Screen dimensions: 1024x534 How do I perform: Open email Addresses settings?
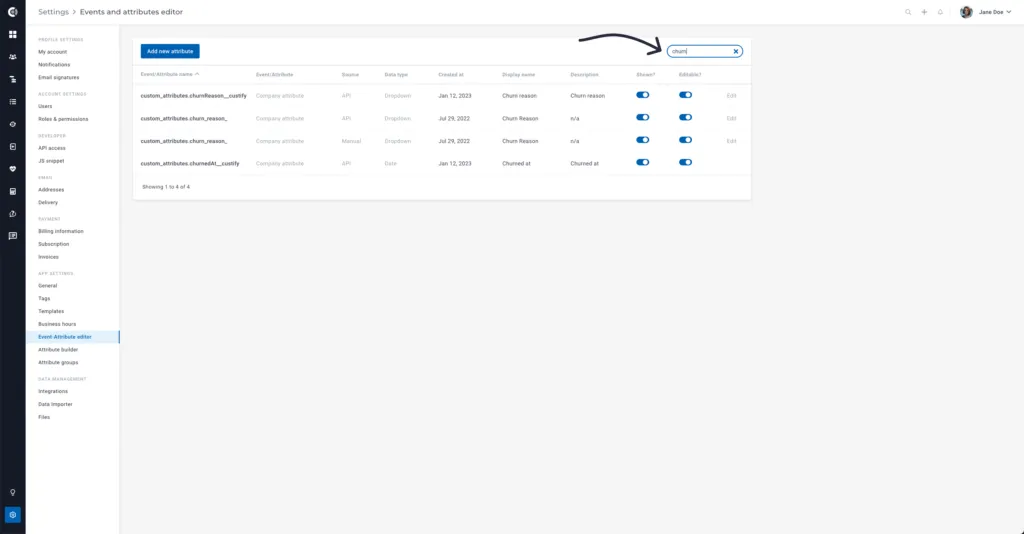click(51, 189)
